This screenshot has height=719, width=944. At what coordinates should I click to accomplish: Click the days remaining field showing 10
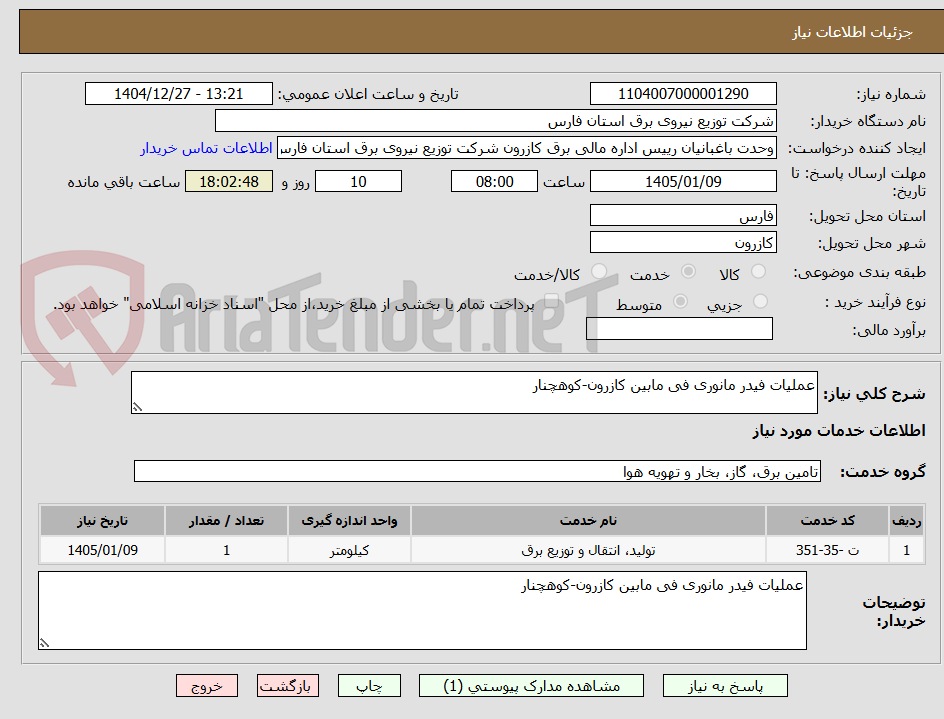[x=358, y=181]
